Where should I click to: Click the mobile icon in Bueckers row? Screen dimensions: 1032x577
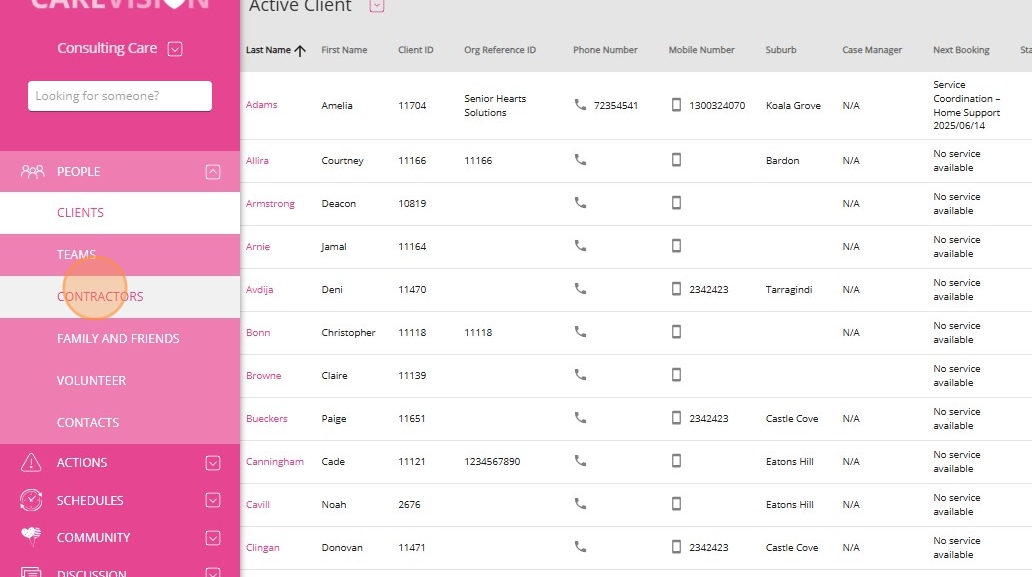point(676,418)
